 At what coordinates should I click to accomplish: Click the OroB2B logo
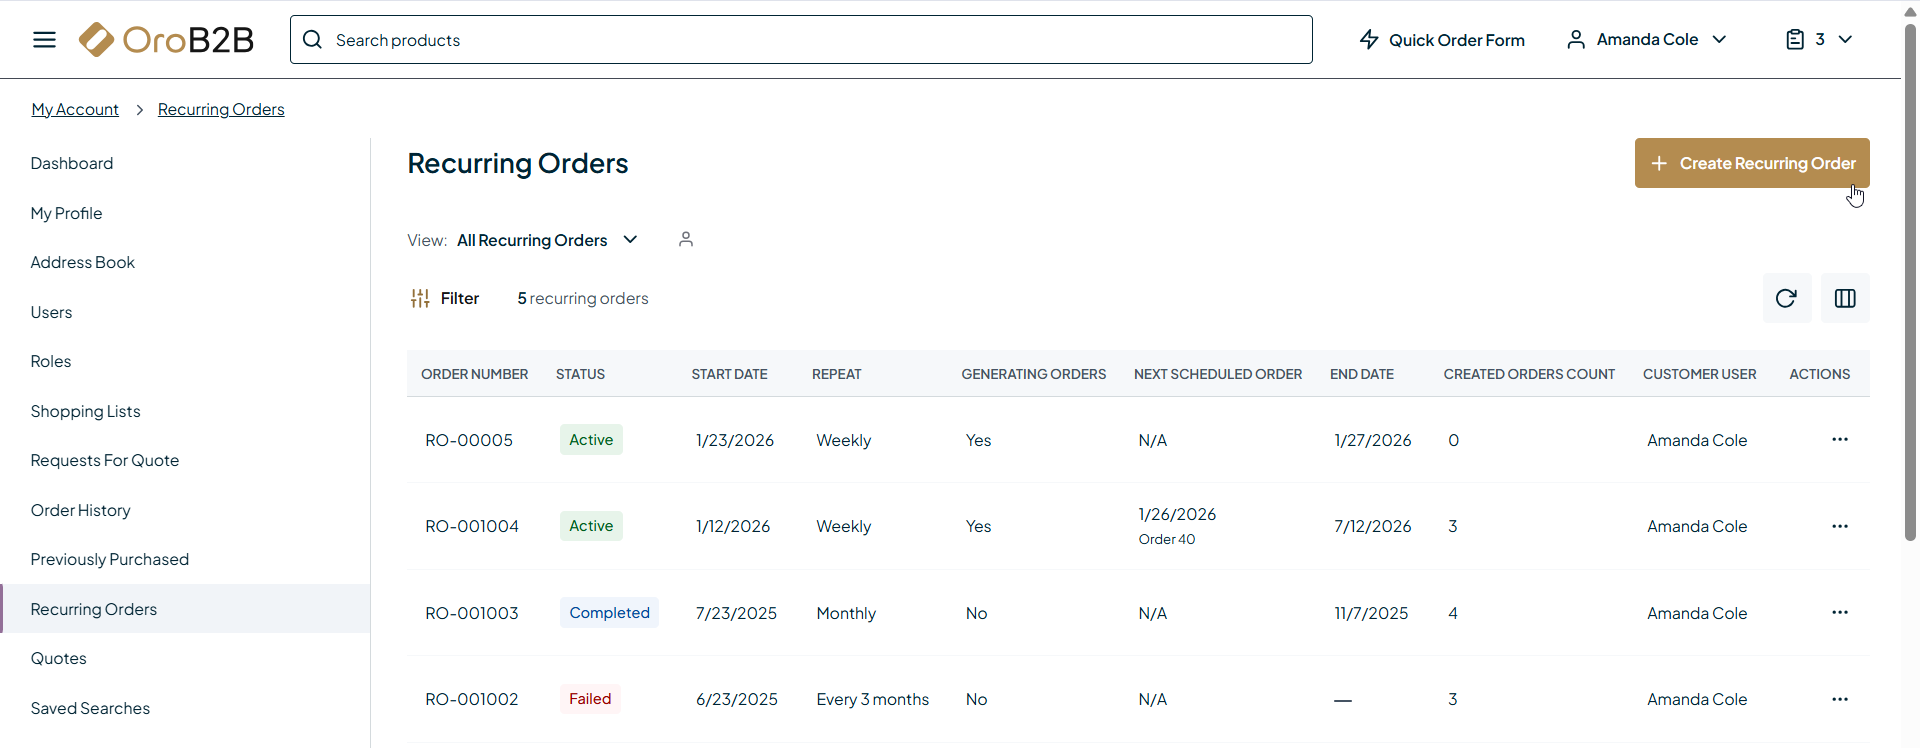coord(166,39)
